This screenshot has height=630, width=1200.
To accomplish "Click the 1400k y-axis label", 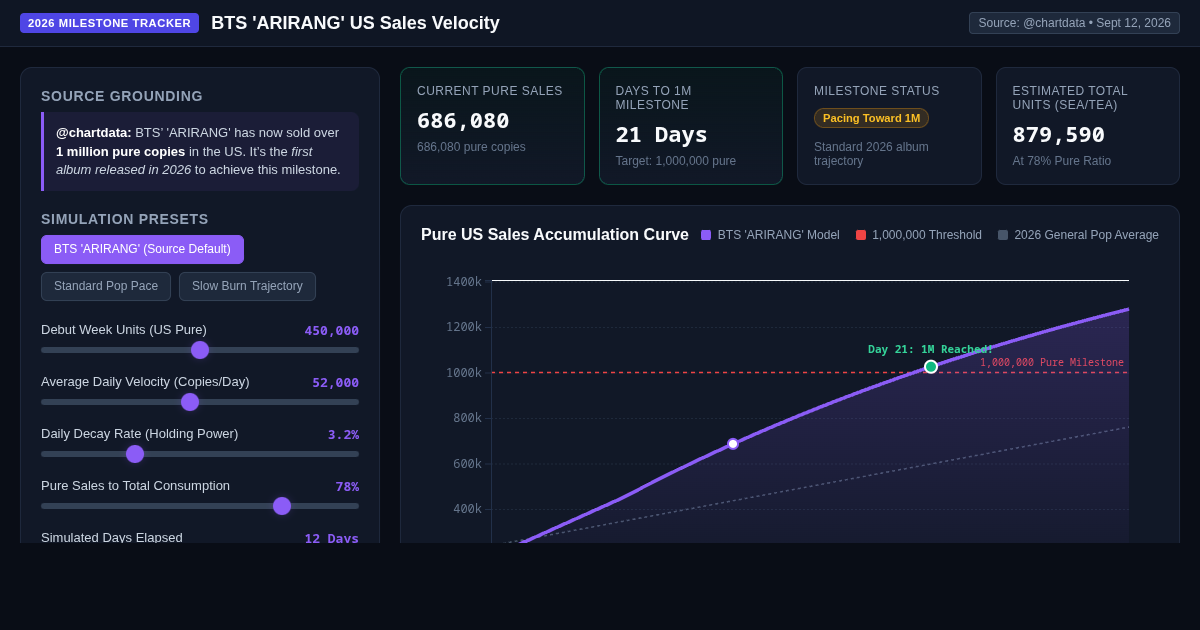I will click(x=464, y=282).
